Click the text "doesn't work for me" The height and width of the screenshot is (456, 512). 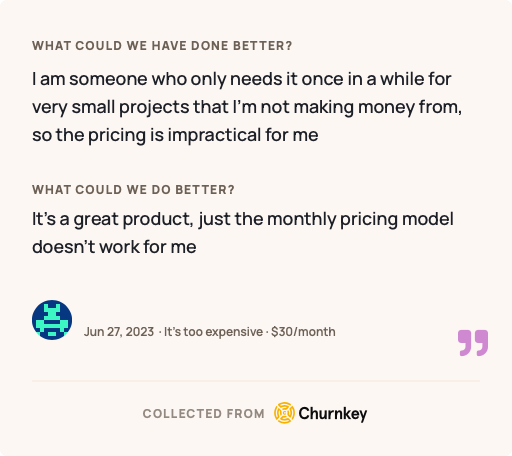(x=114, y=247)
